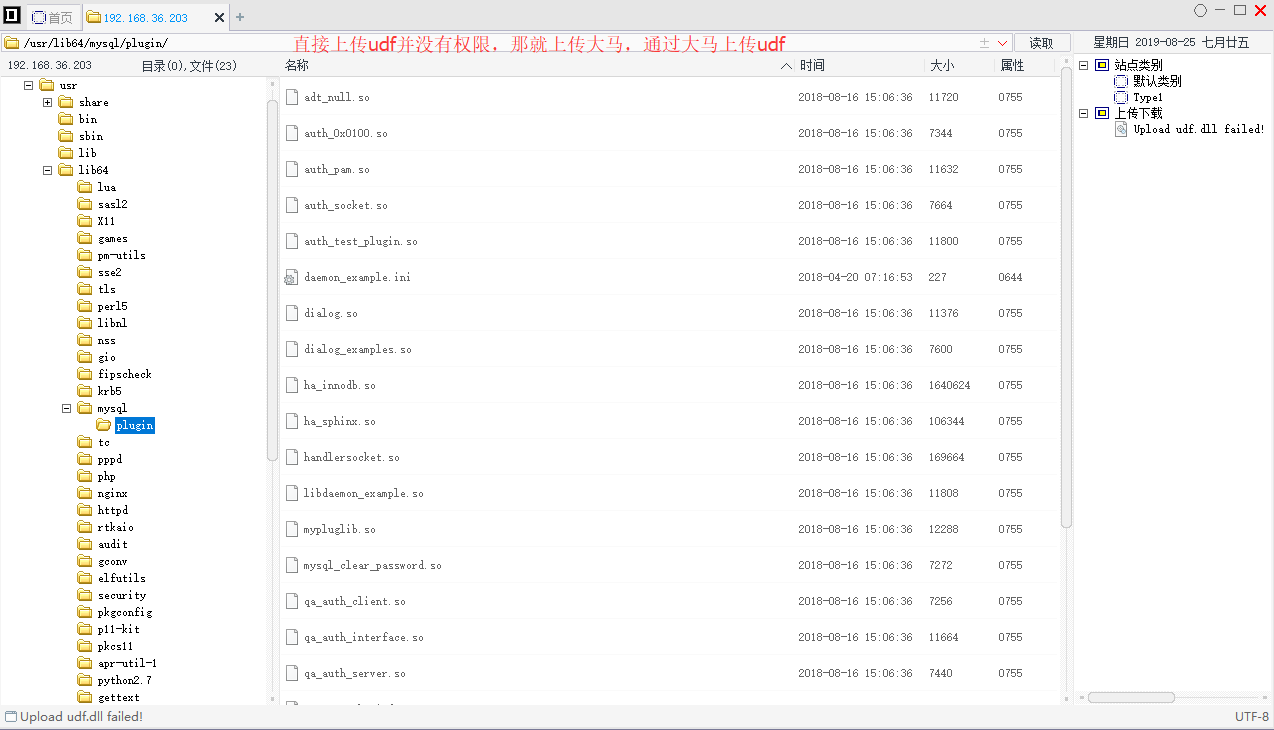
Task: Click the open folder icon beside 'plugin'
Action: tap(104, 425)
